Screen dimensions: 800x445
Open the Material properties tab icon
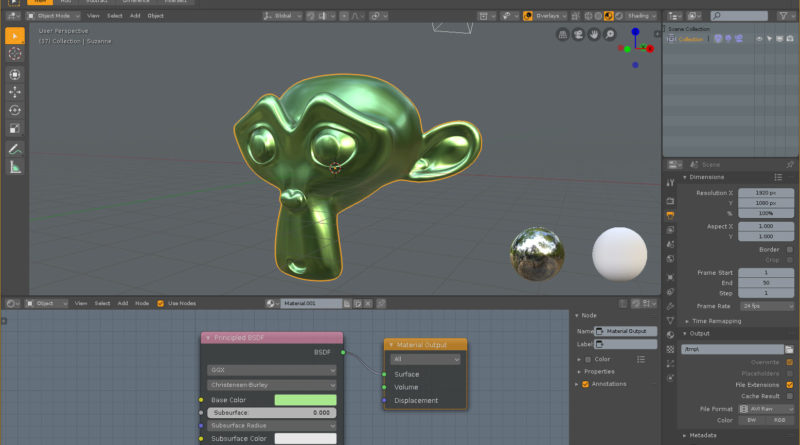670,335
